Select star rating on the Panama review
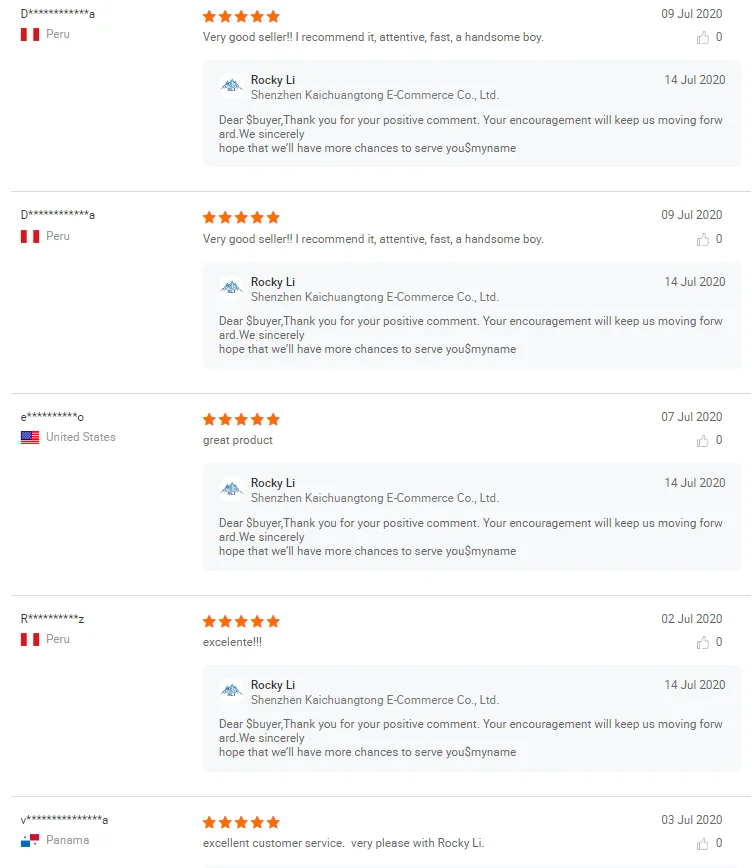The width and height of the screenshot is (756, 868). [241, 822]
